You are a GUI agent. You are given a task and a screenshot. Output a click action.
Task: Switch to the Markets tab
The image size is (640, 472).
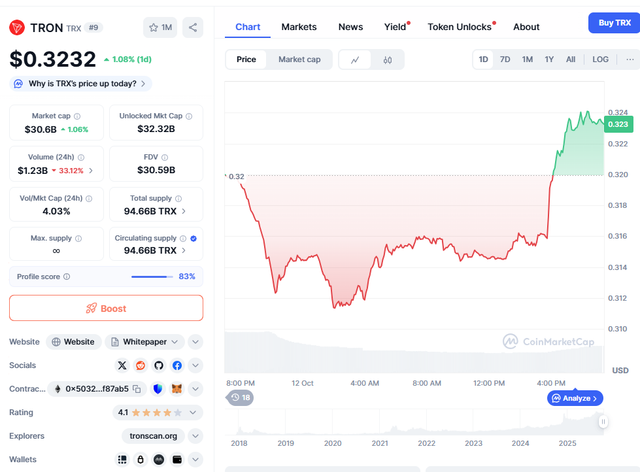click(x=299, y=27)
